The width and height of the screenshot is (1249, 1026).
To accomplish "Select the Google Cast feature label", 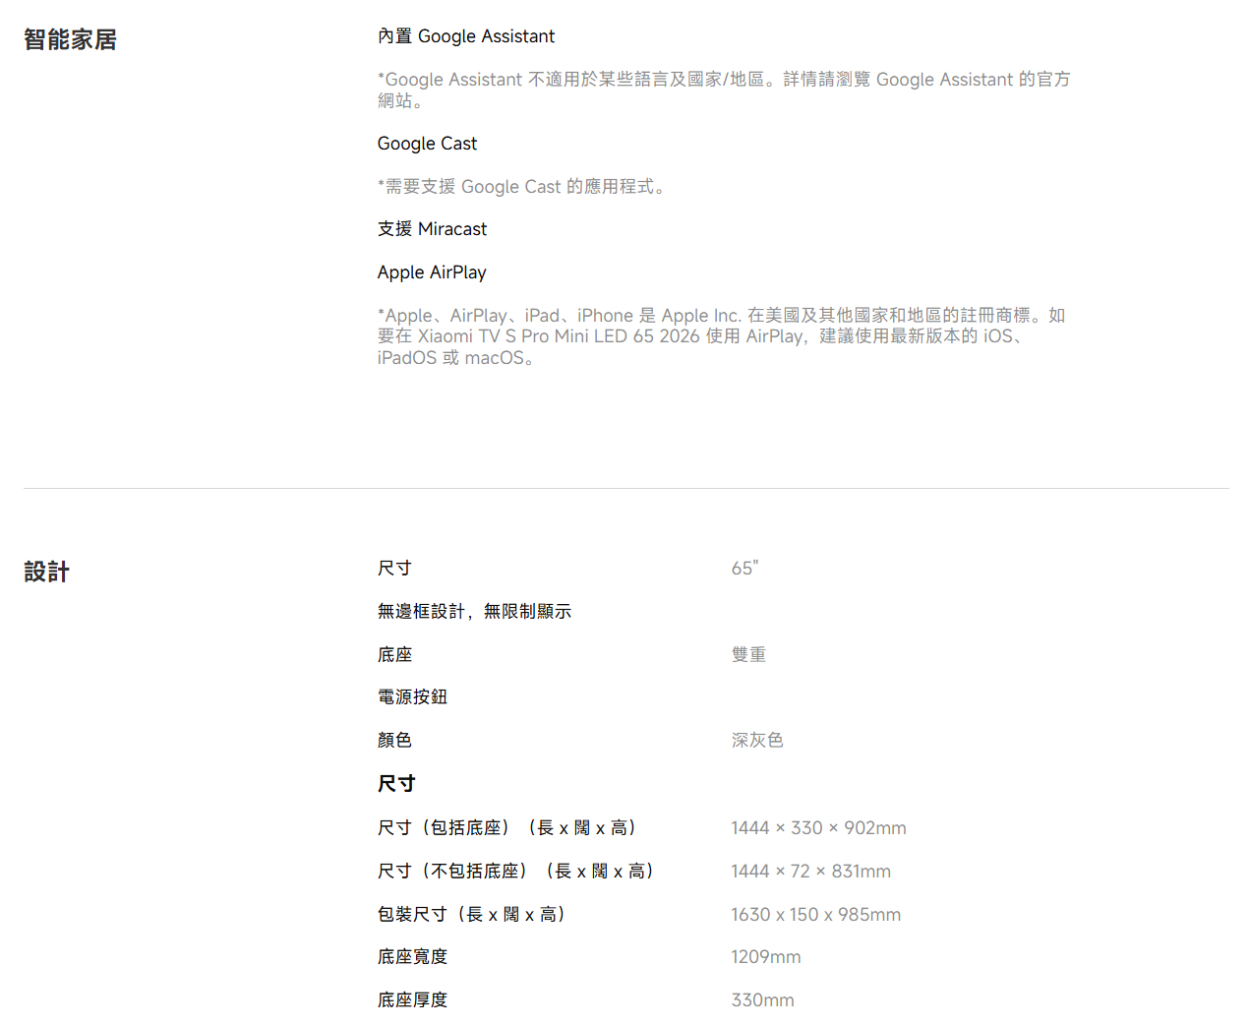I will 427,143.
